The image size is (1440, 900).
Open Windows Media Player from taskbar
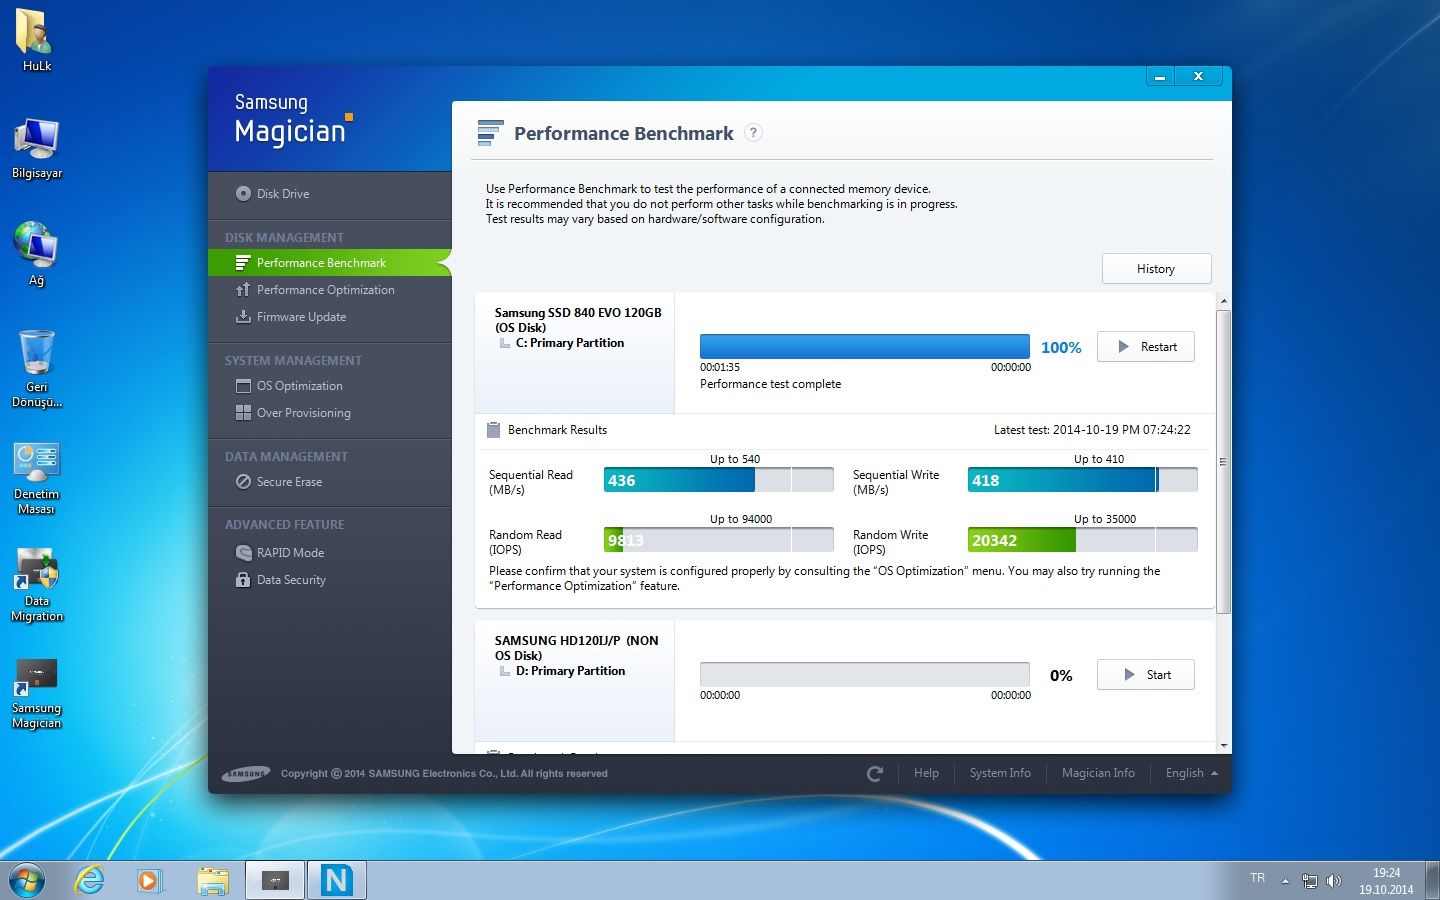(x=150, y=880)
